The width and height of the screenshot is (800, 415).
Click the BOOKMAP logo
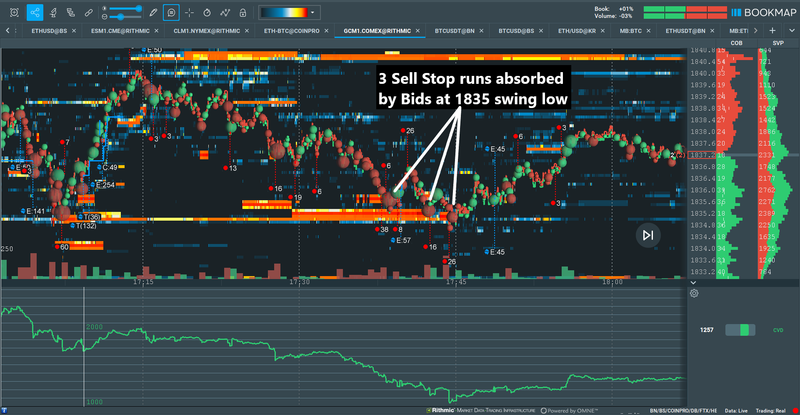pos(763,12)
